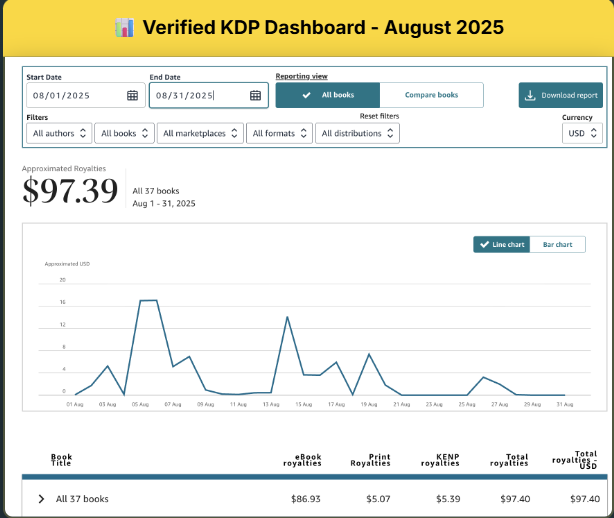Click Download report button
Screen dimensions: 614x518
[x=561, y=95]
